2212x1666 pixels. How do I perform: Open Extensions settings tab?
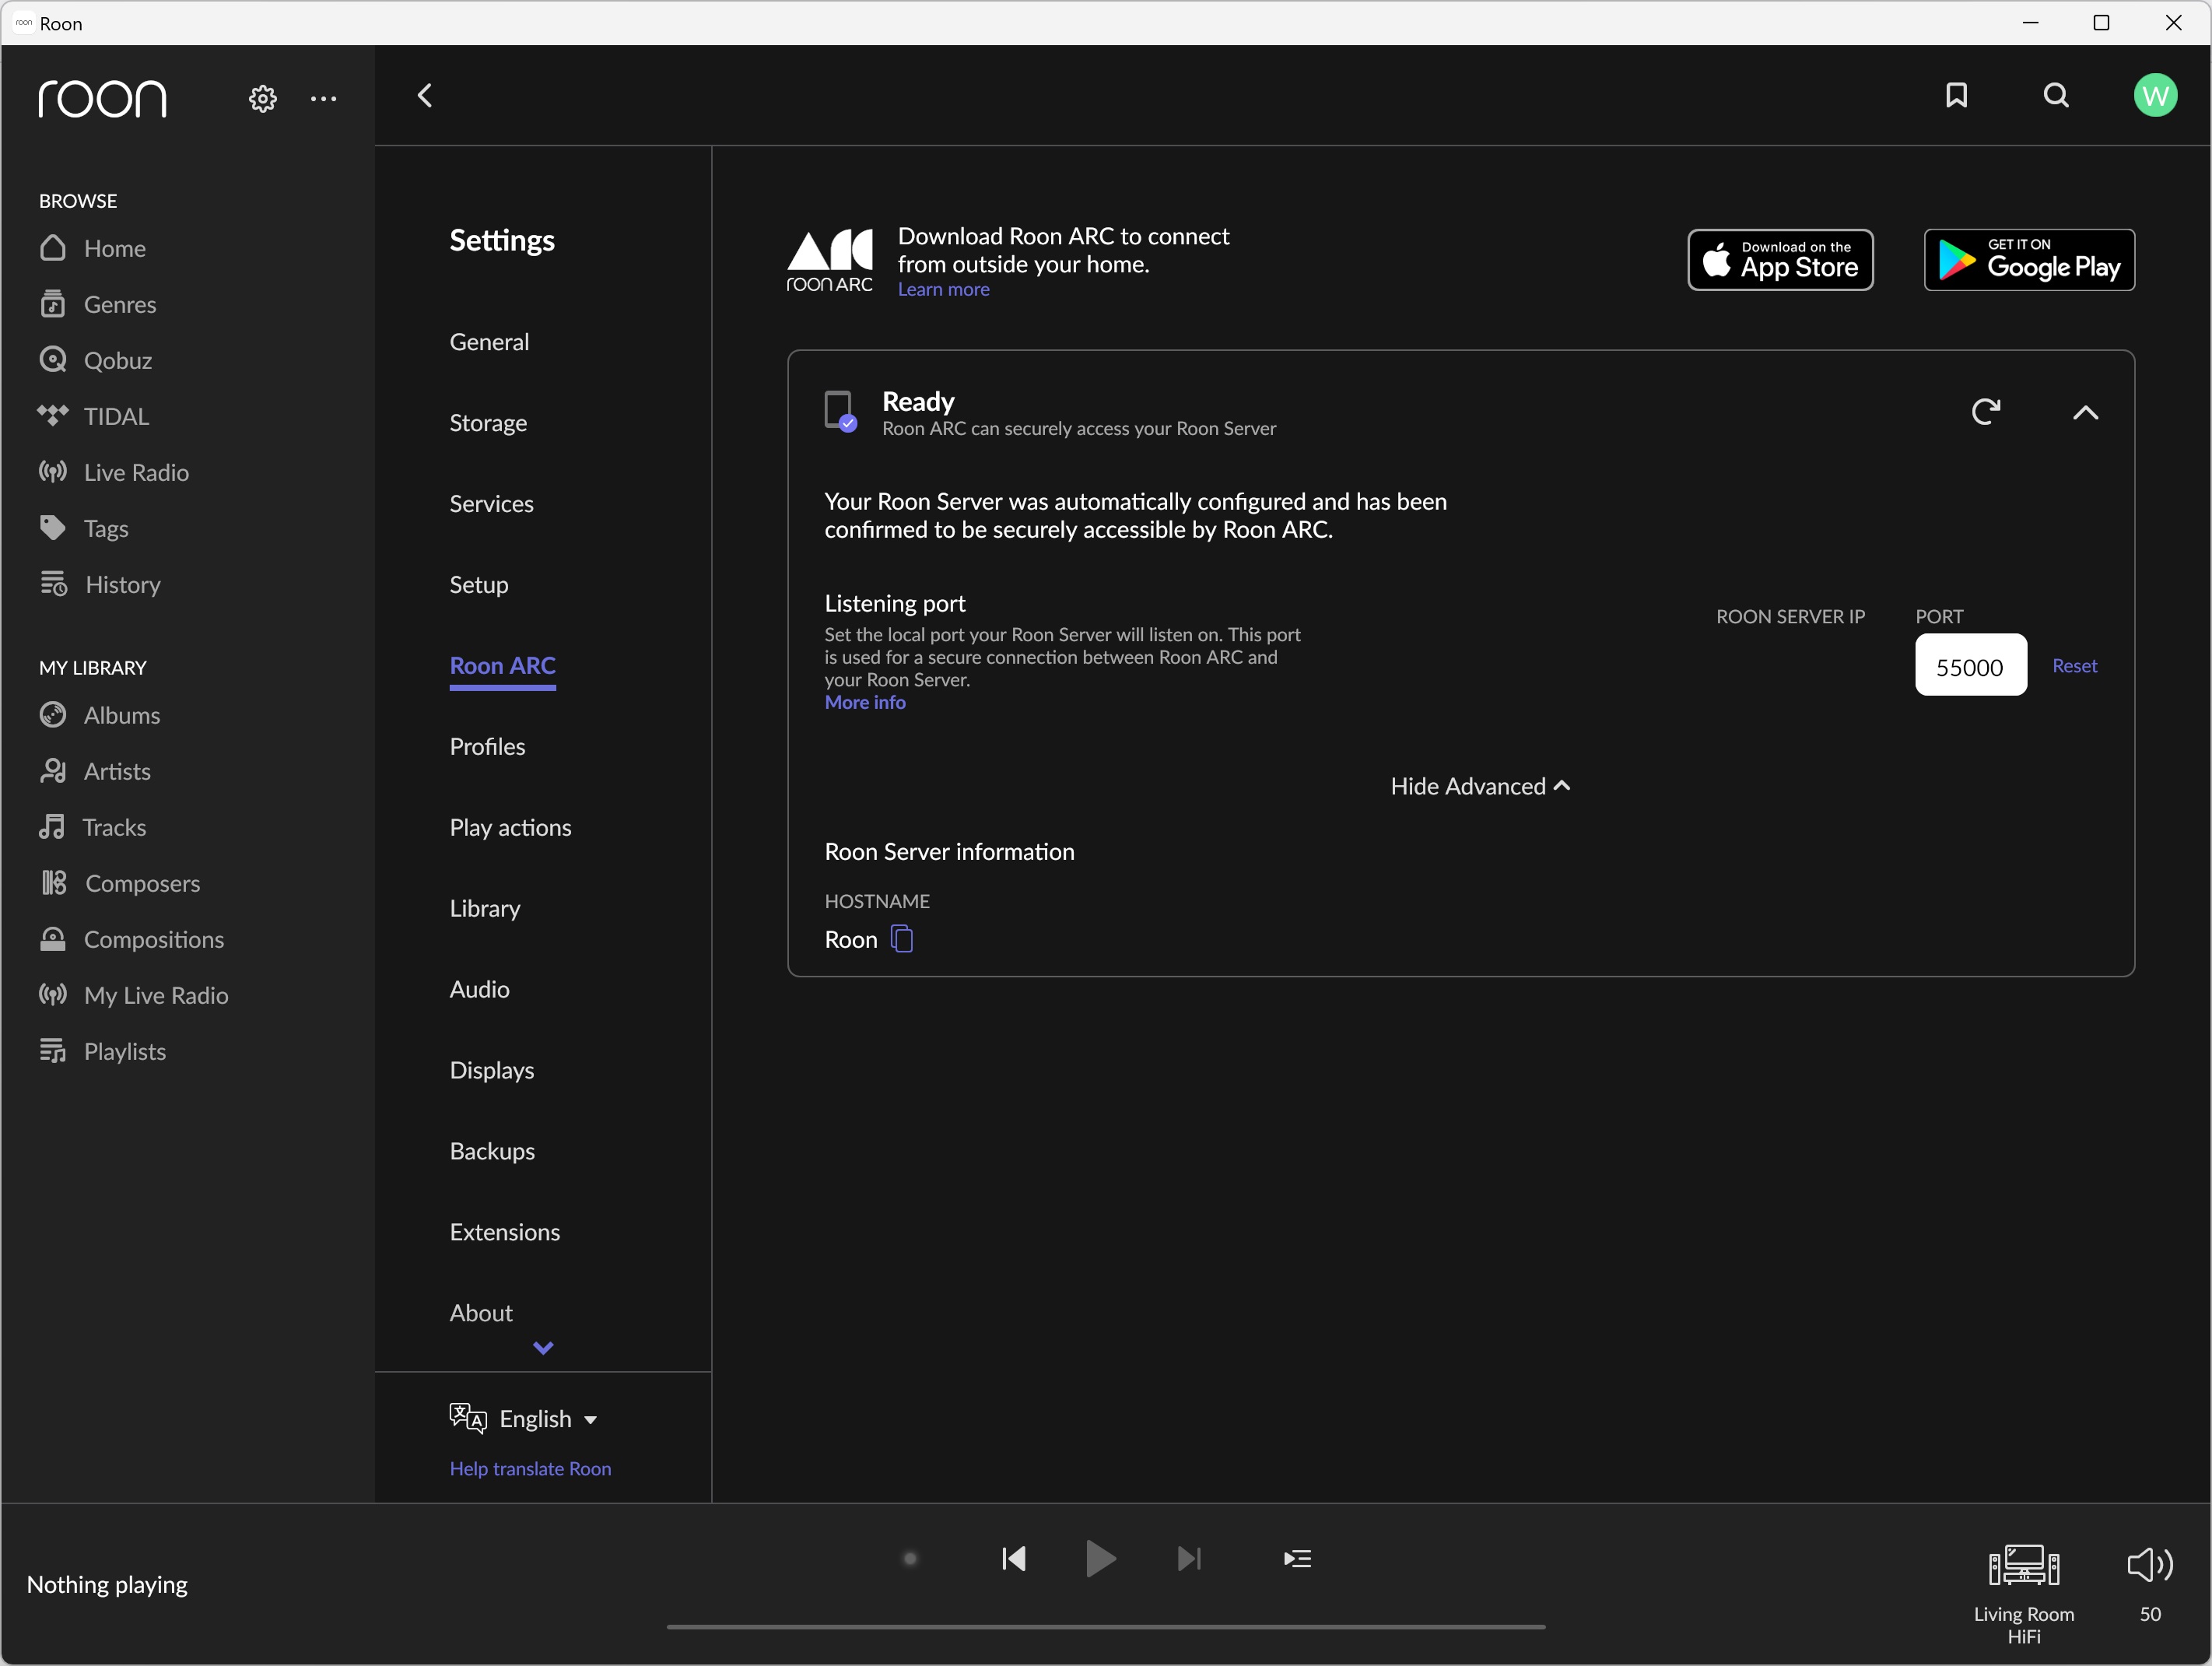pyautogui.click(x=505, y=1233)
